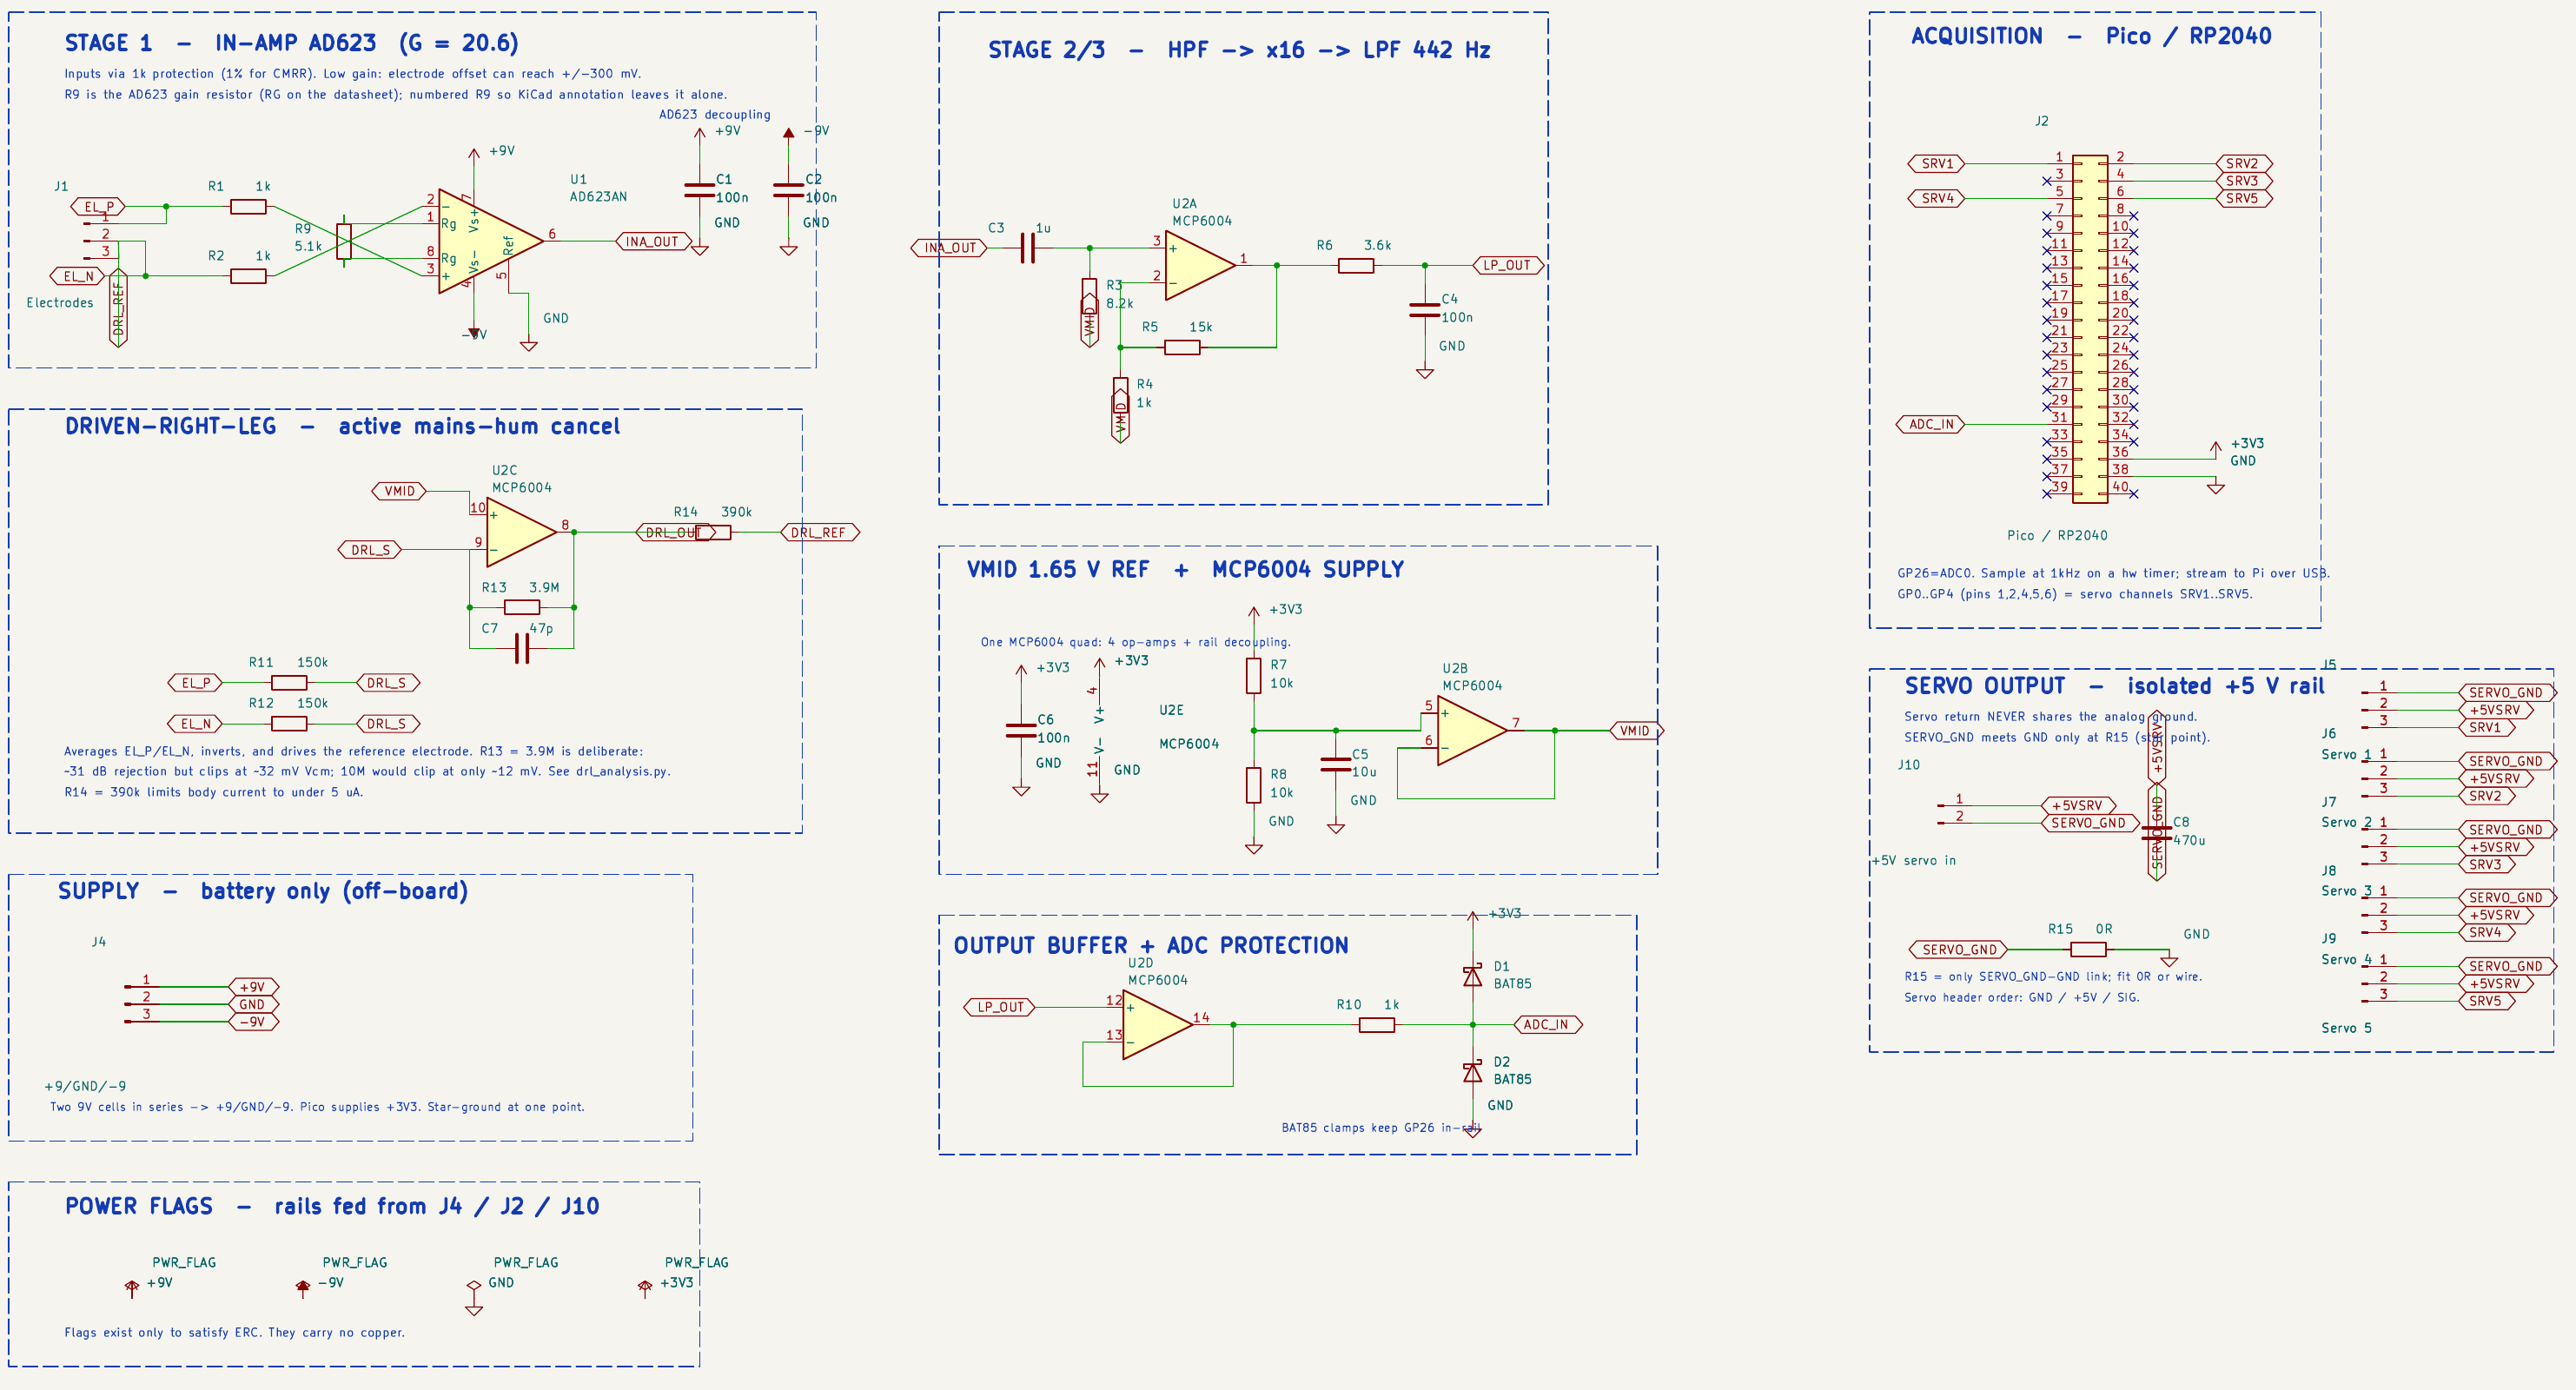Screen dimensions: 2576x1390
Task: Click the R5 15k feedback resistor
Action: [1182, 347]
